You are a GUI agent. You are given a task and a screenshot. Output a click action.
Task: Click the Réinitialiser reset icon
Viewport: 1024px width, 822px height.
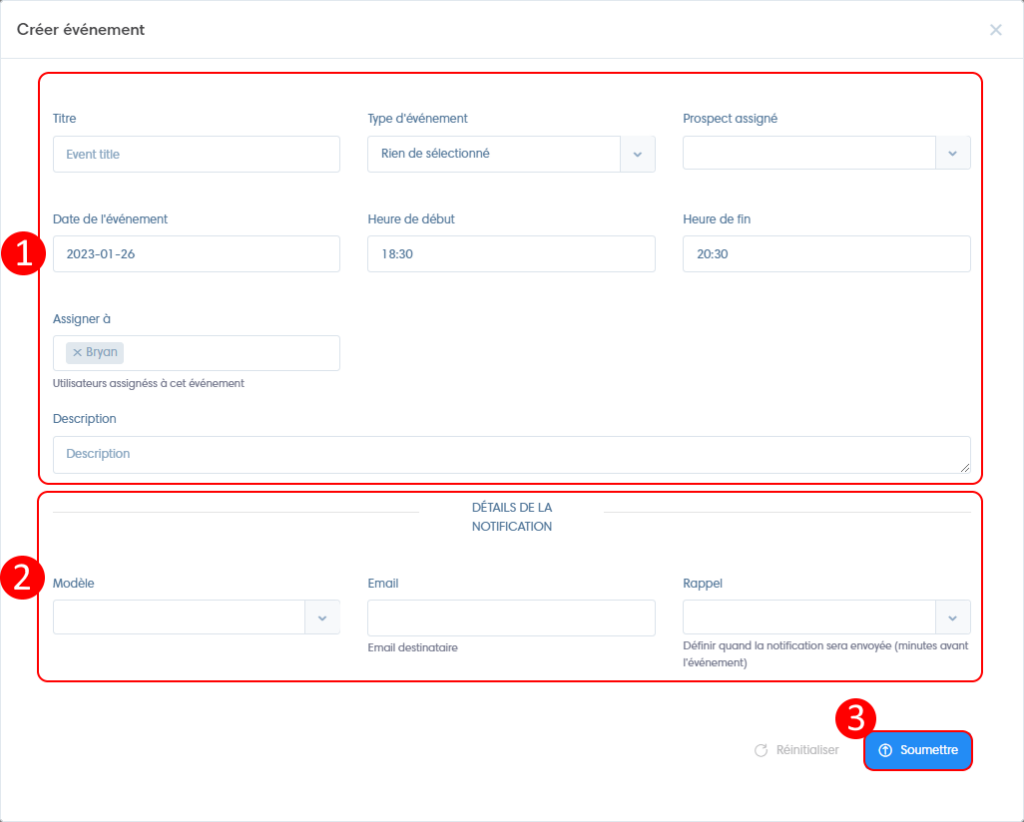click(x=761, y=750)
